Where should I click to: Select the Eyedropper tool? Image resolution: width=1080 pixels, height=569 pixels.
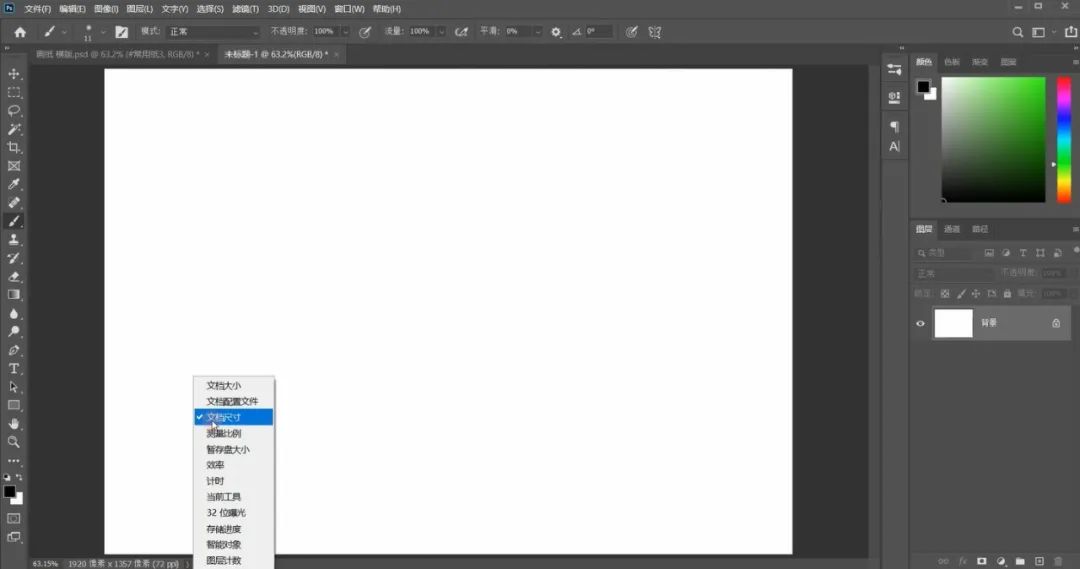pos(14,184)
